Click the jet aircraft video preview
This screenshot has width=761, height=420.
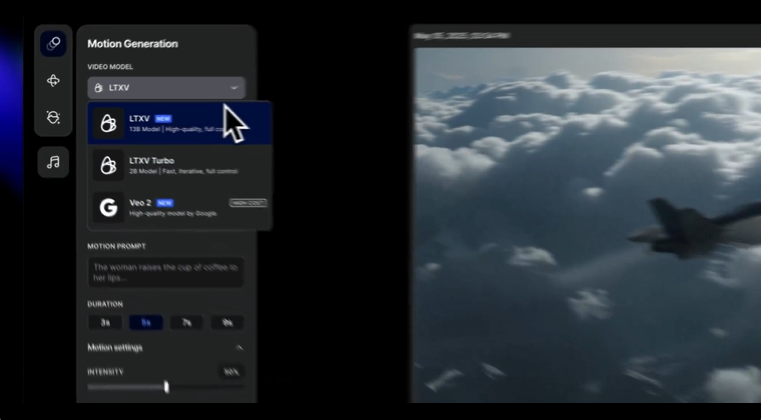(x=587, y=225)
